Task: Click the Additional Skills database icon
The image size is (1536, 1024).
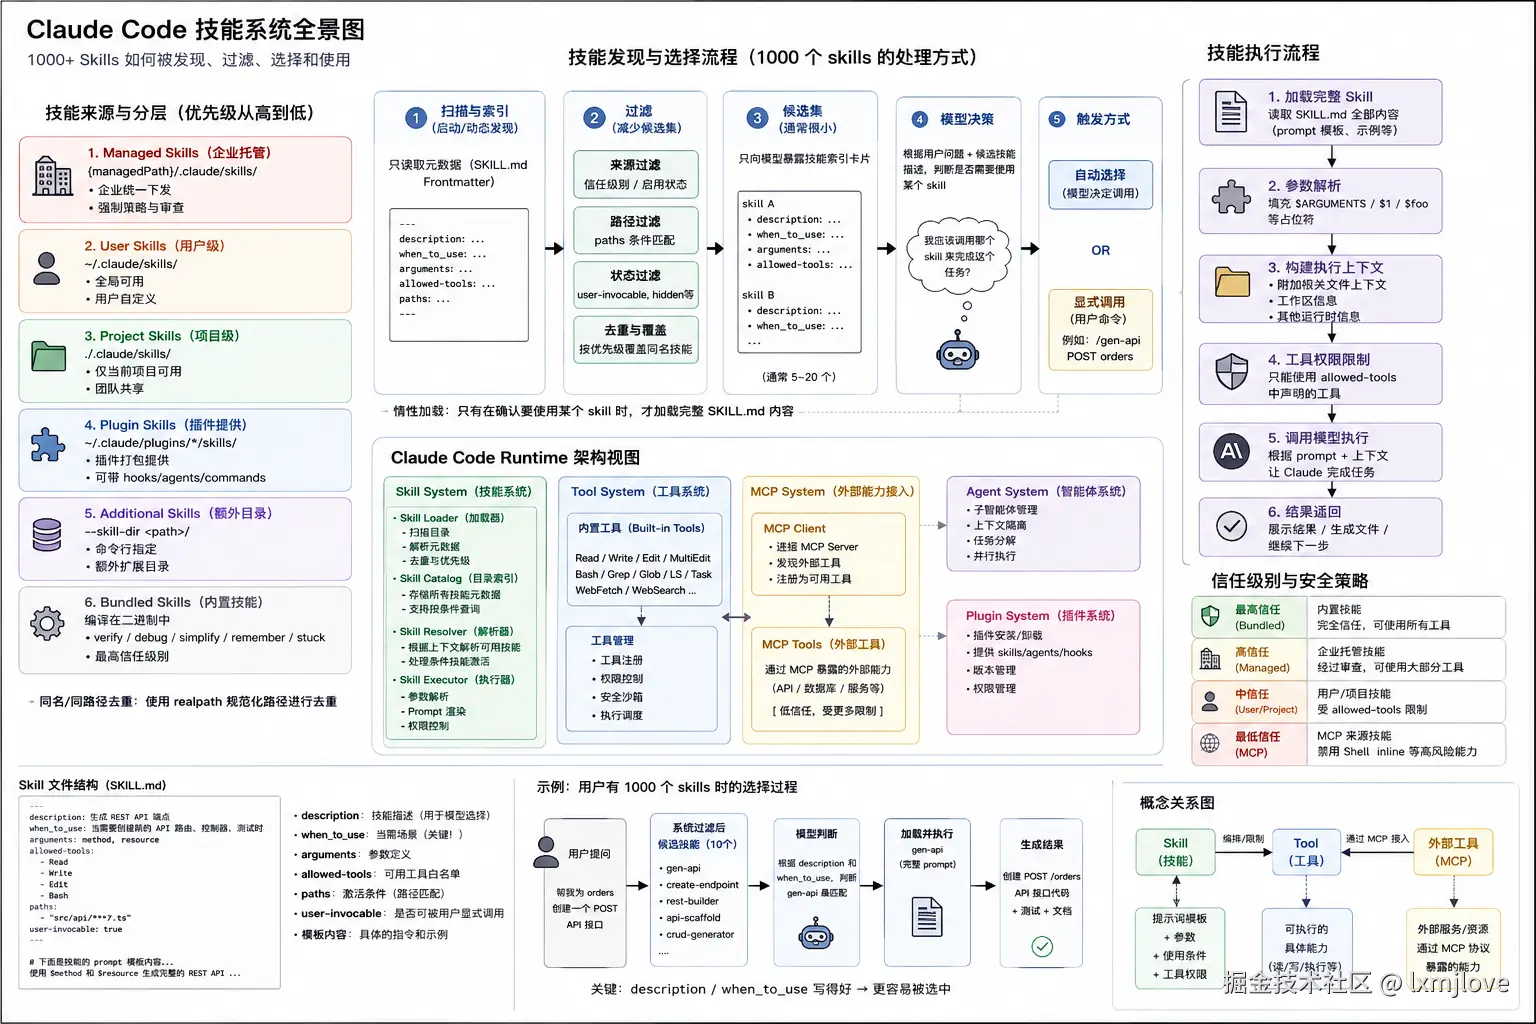Action: point(47,534)
